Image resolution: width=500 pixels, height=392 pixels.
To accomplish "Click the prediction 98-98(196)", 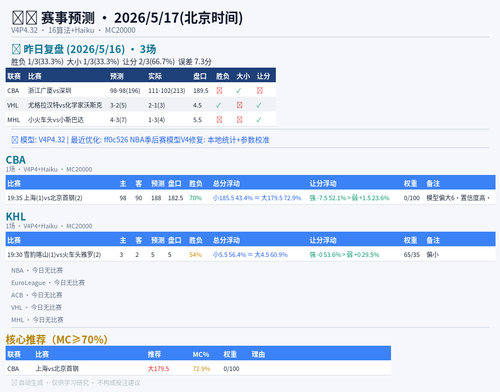I will click(125, 91).
